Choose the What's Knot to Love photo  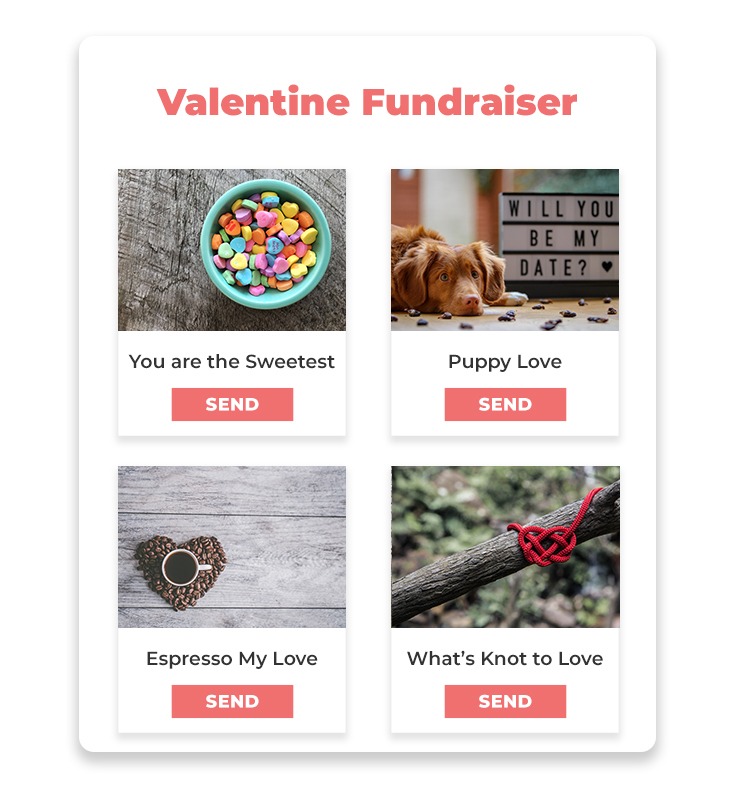pyautogui.click(x=505, y=547)
